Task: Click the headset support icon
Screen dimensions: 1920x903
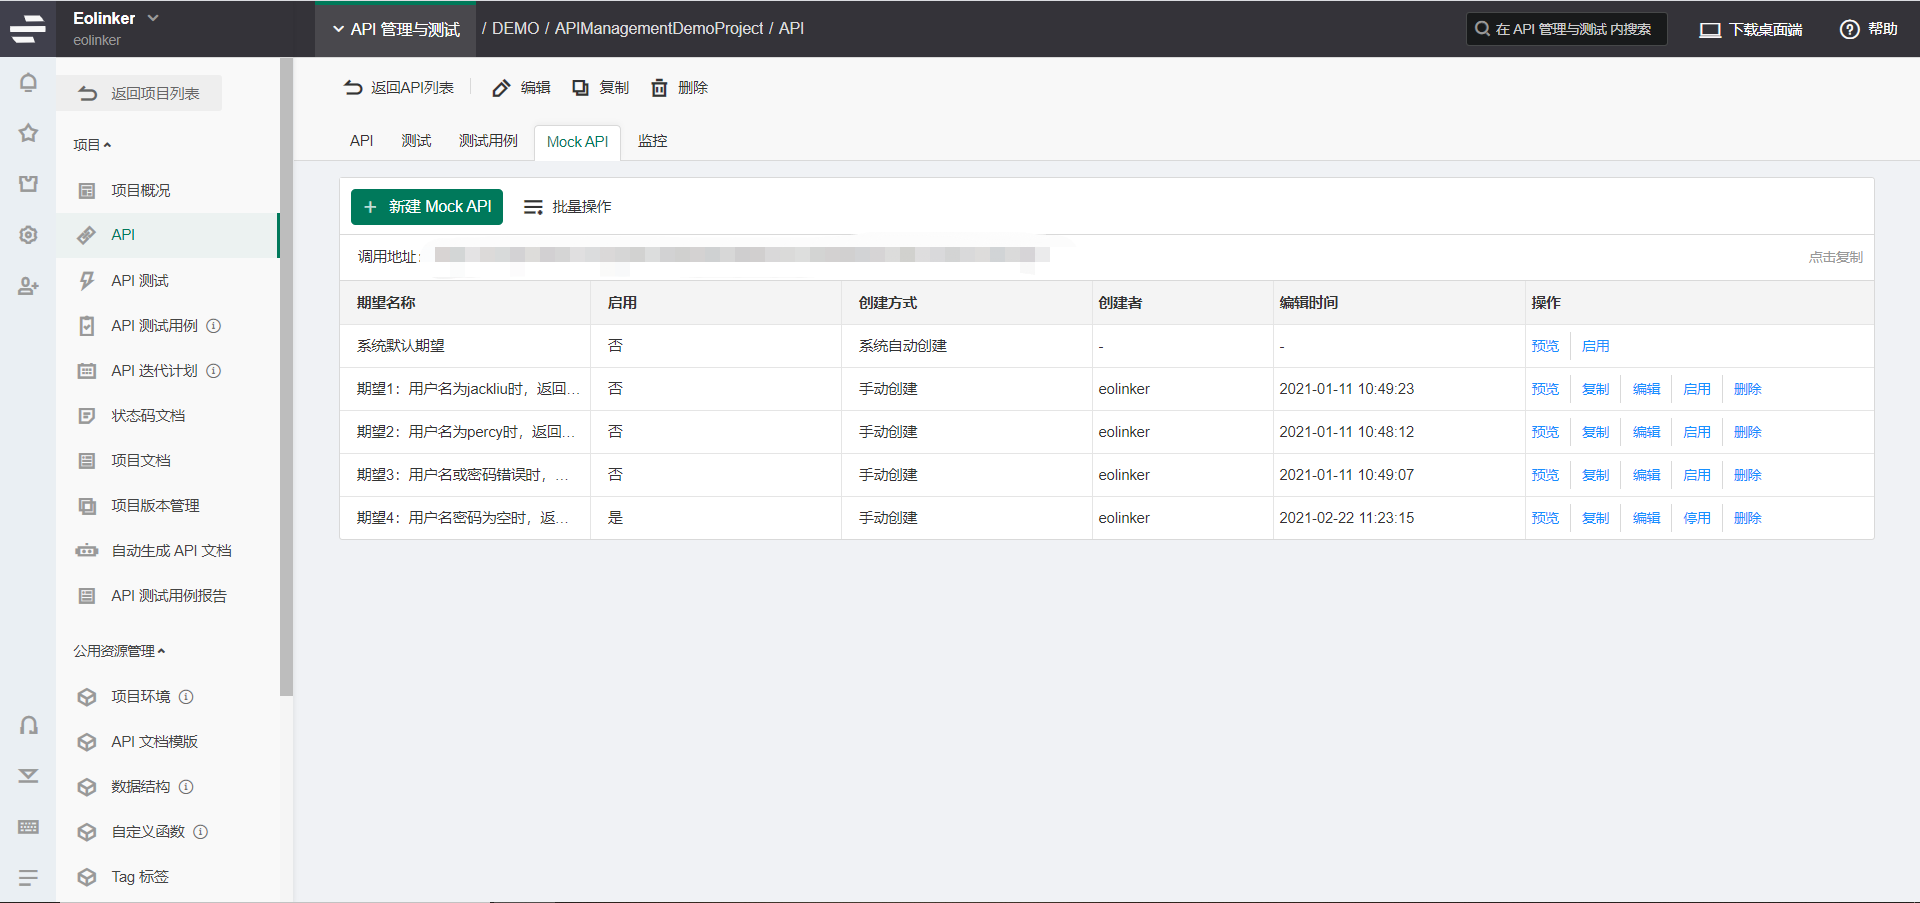Action: (x=28, y=725)
